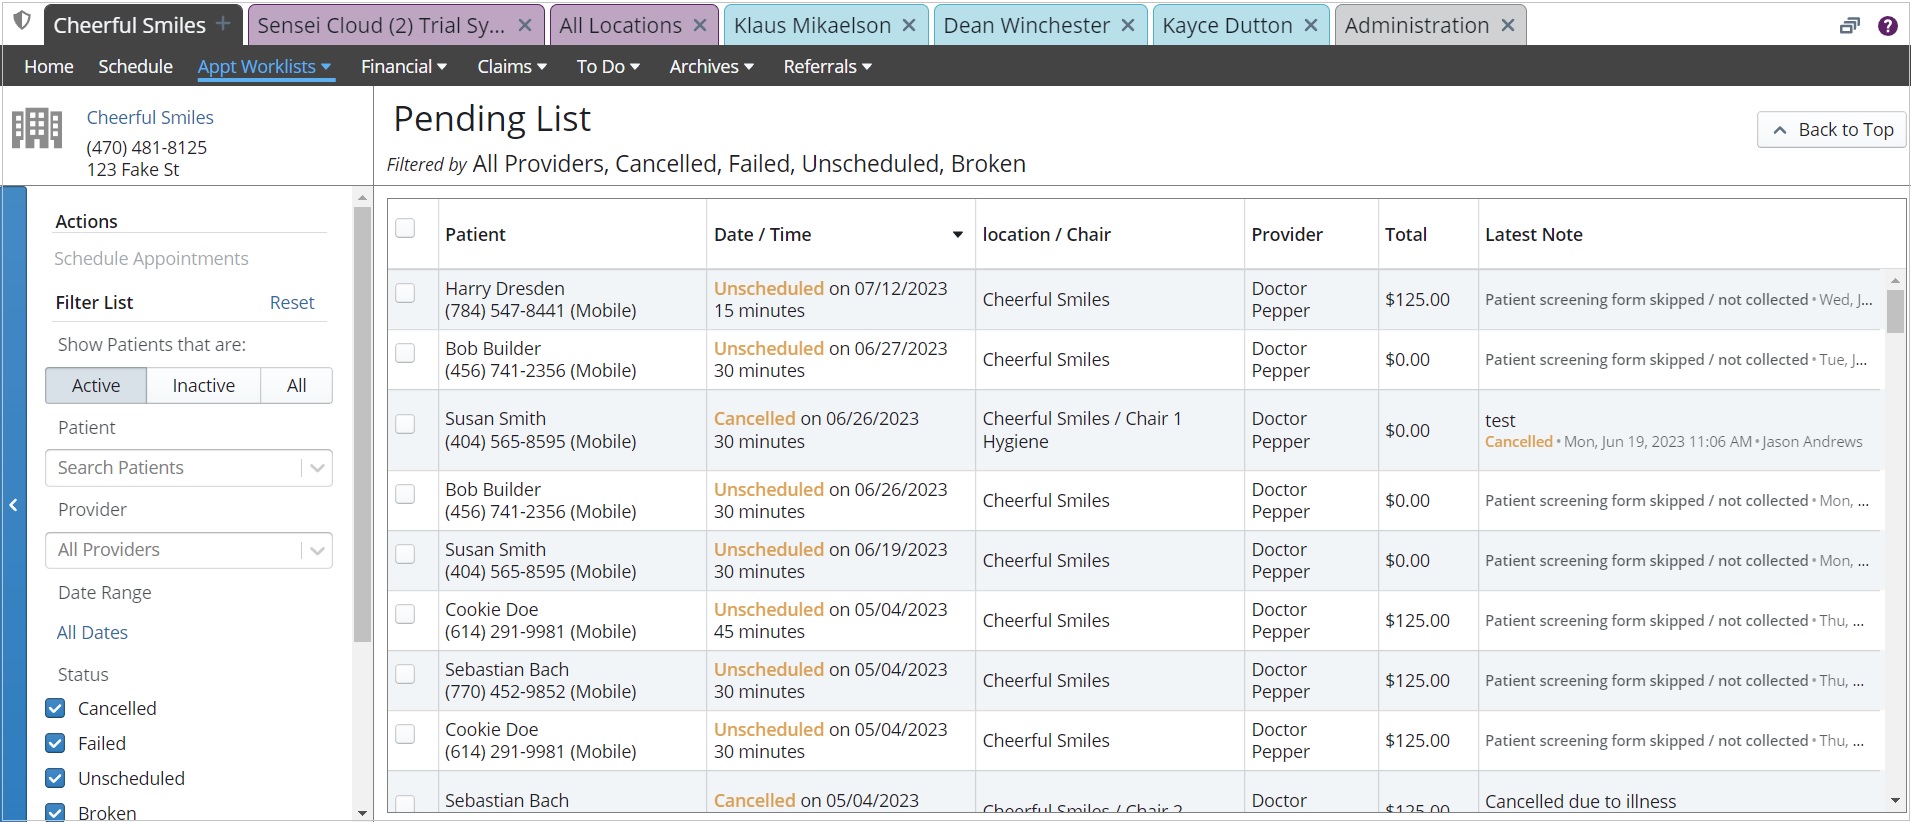Image resolution: width=1911 pixels, height=822 pixels.
Task: Click the table vertical scrollbar thumb
Action: (x=1895, y=311)
